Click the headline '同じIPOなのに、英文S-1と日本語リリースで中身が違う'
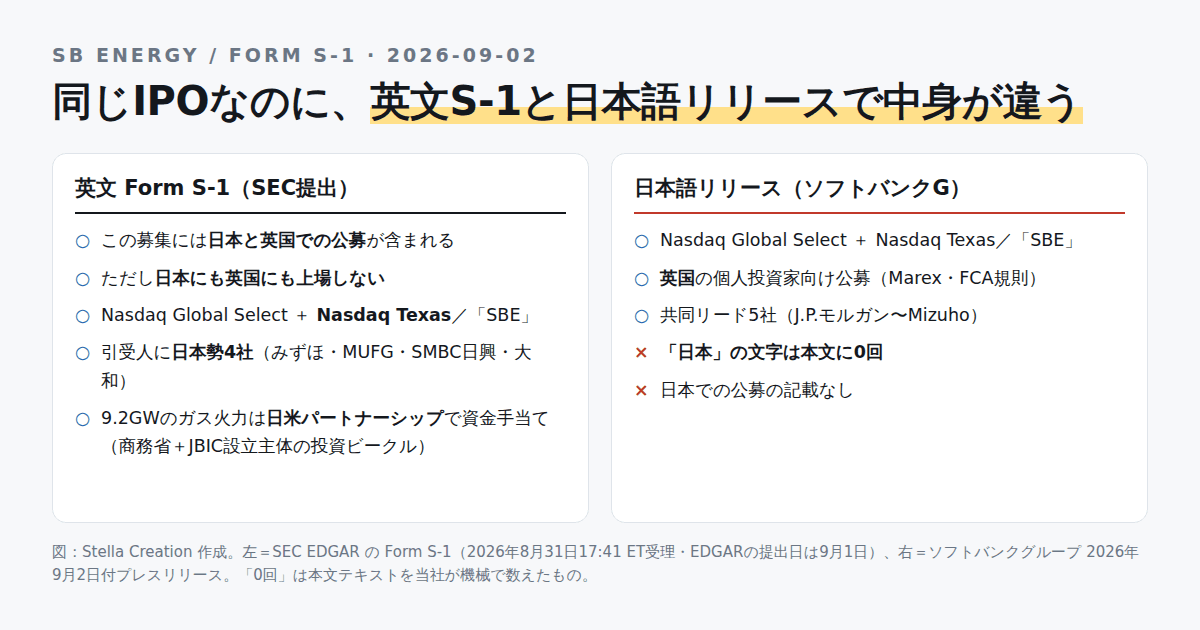This screenshot has width=1200, height=630. coord(566,102)
